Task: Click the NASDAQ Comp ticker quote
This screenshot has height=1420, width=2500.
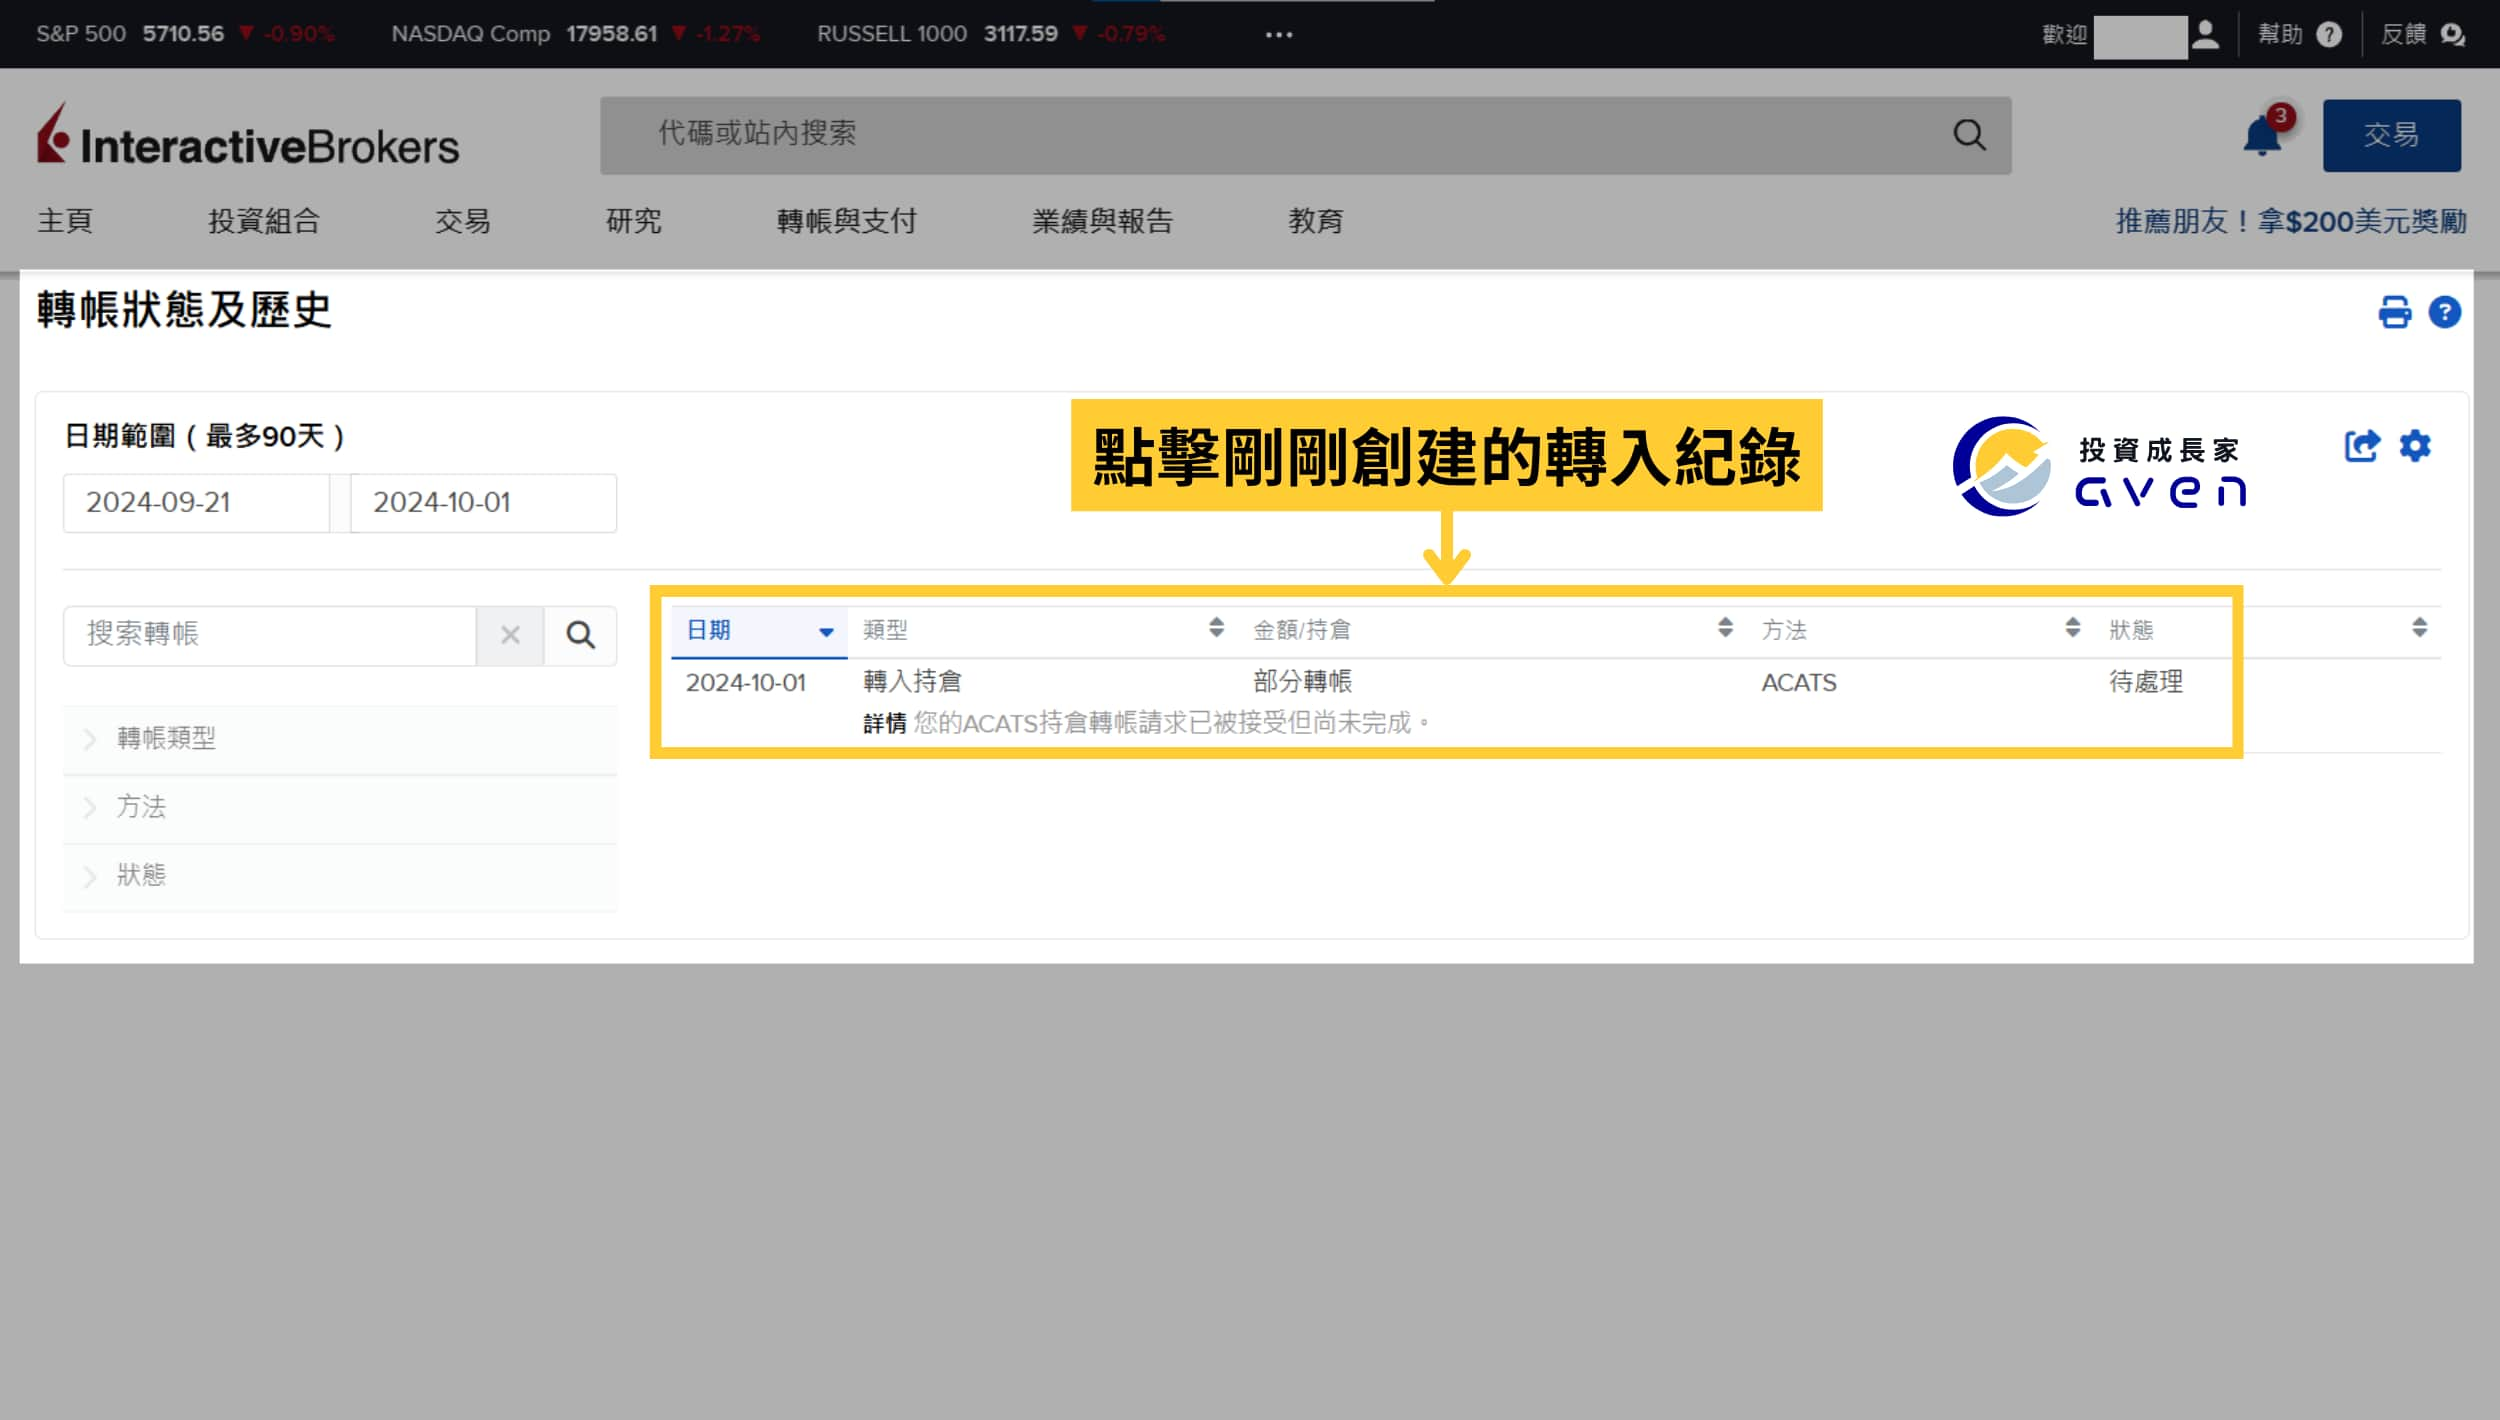Action: pos(575,34)
